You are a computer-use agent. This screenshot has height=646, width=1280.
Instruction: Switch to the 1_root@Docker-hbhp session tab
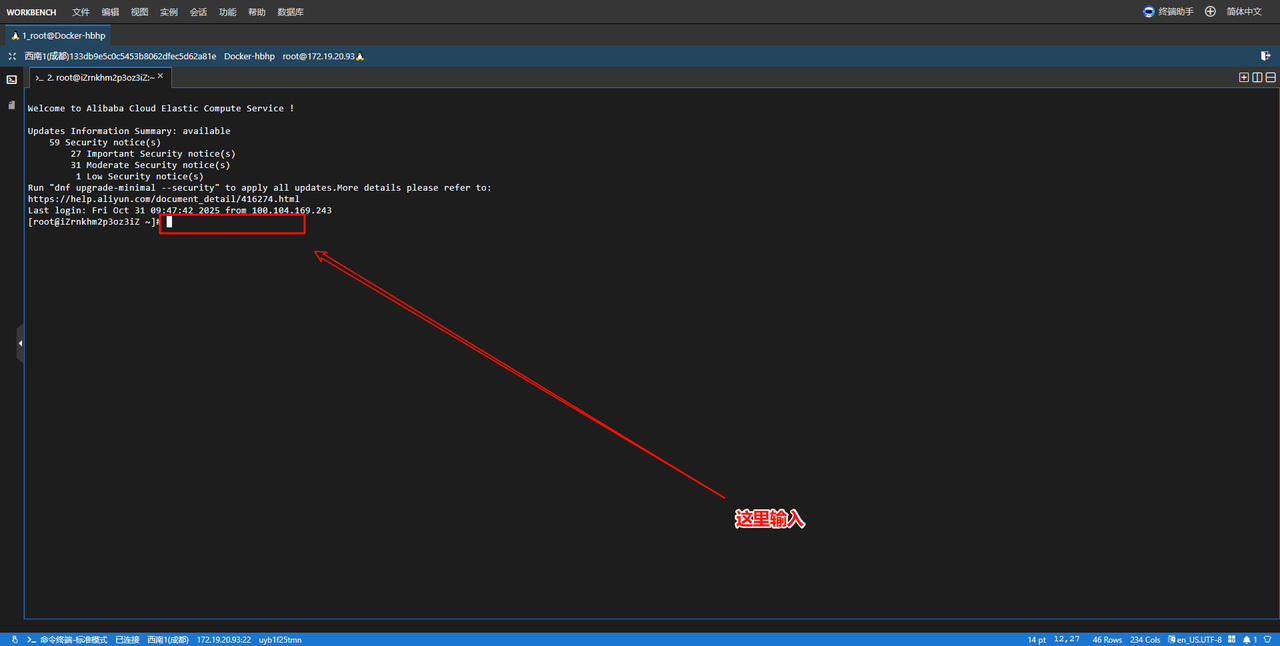(x=58, y=35)
